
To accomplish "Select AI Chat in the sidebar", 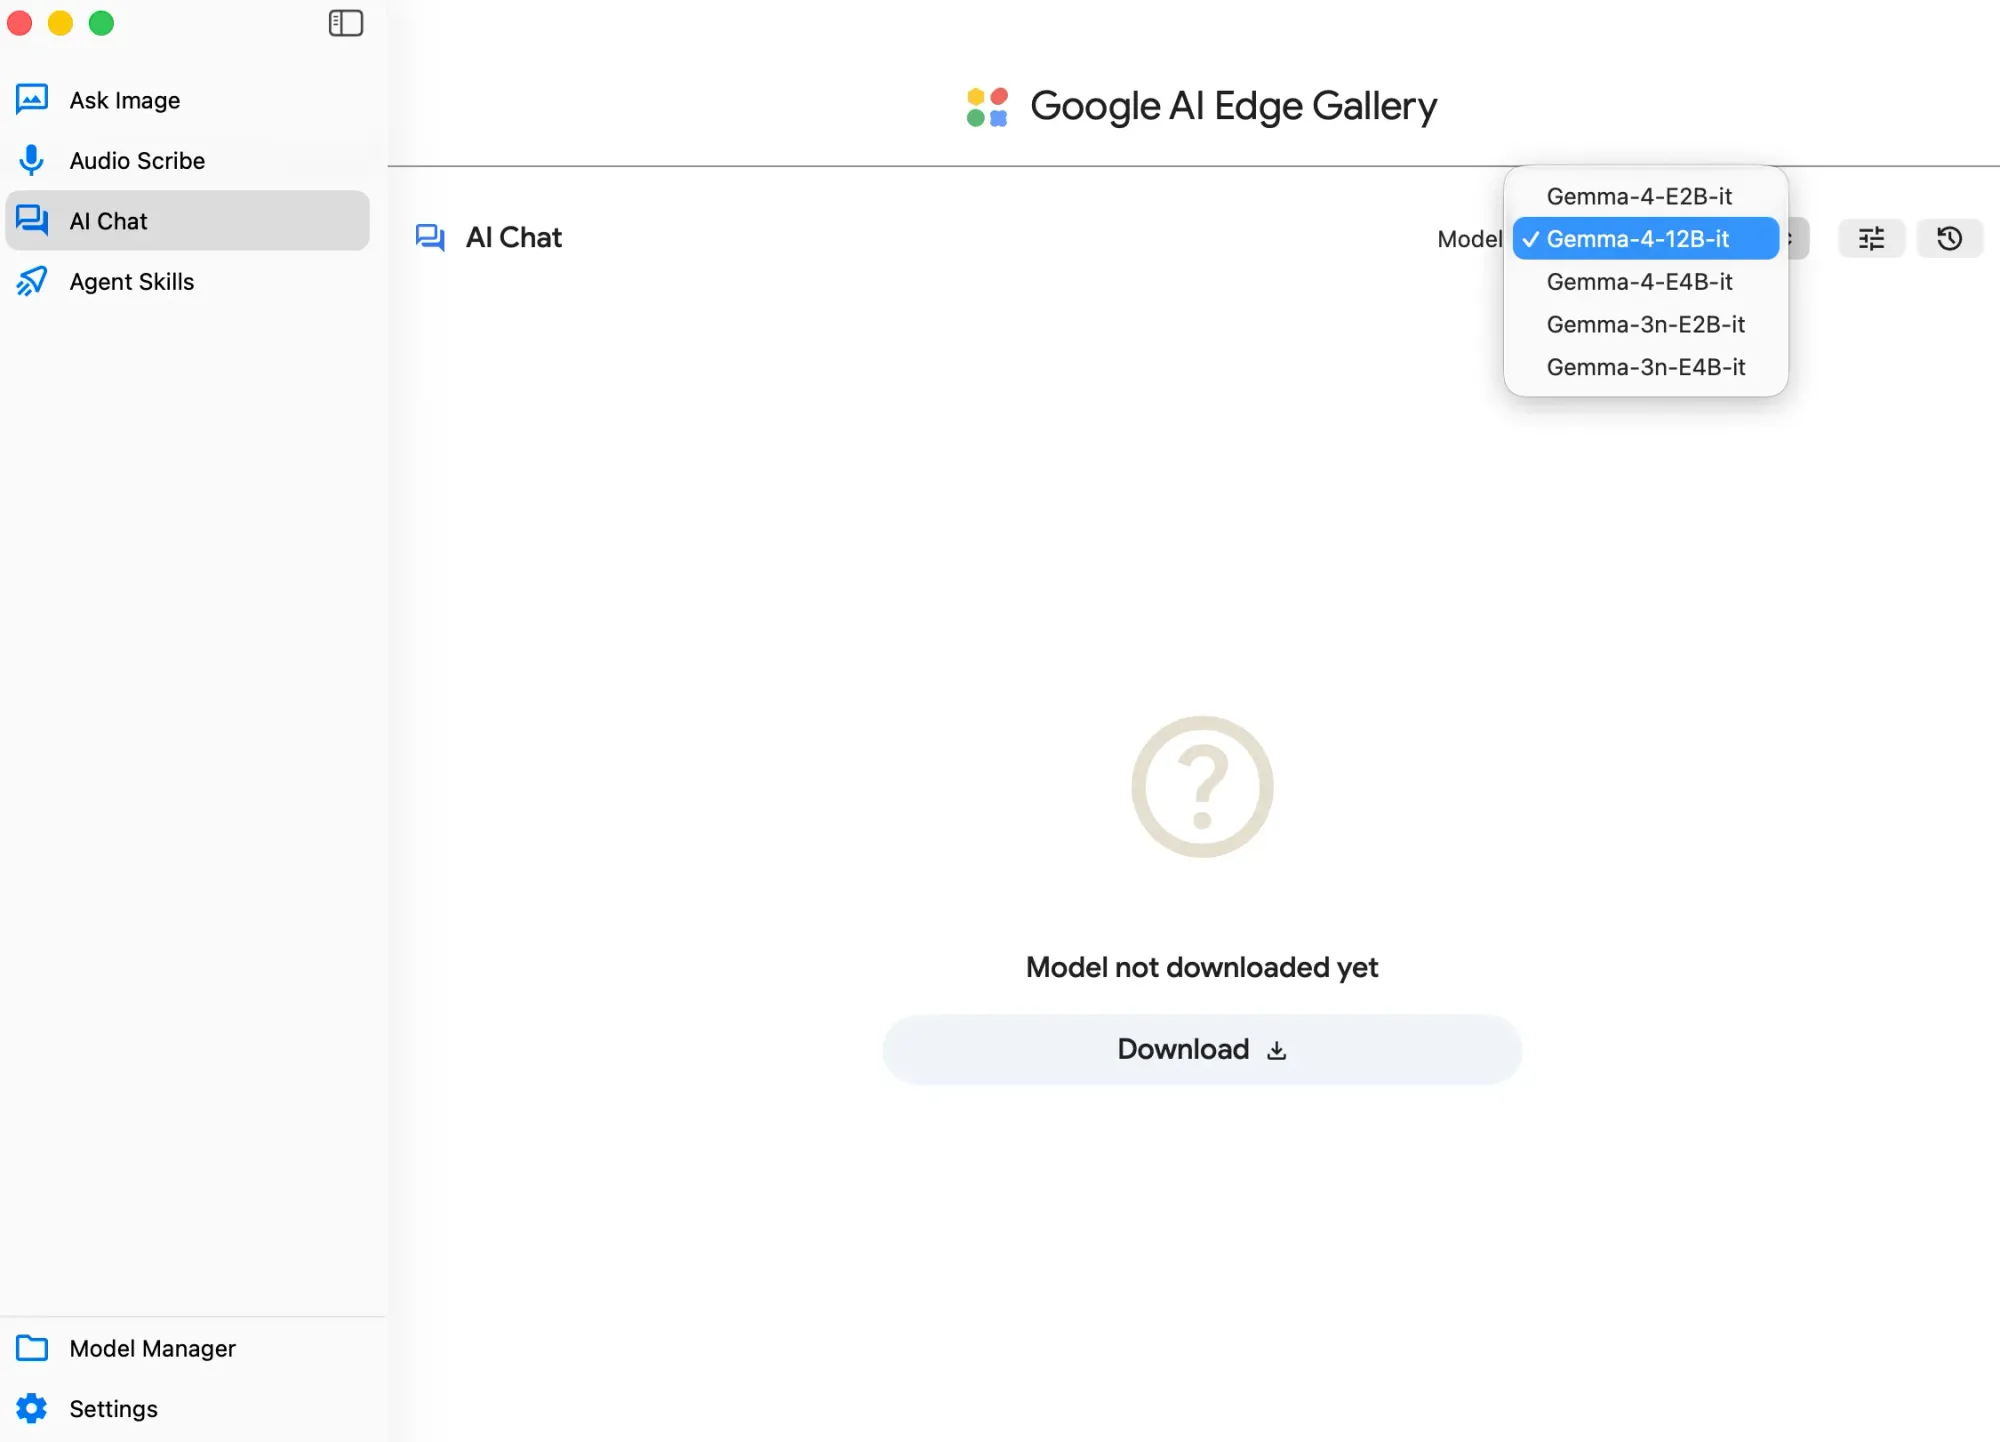I will point(187,221).
